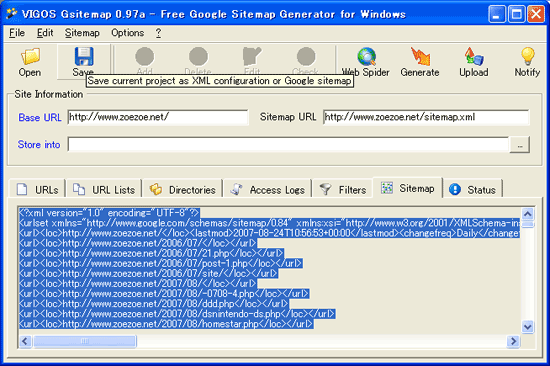Click the 2006/07/site/ URL line
The height and width of the screenshot is (366, 550).
coord(149,273)
